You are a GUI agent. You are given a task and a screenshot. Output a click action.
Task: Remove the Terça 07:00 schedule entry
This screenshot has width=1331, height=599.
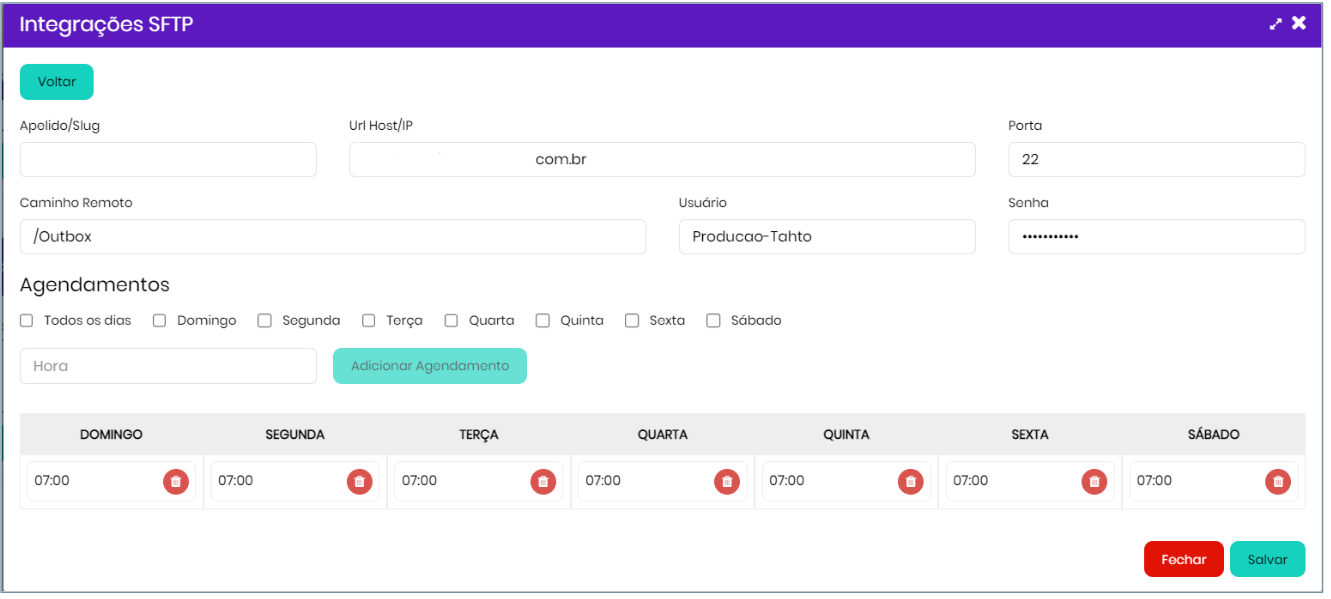tap(543, 481)
